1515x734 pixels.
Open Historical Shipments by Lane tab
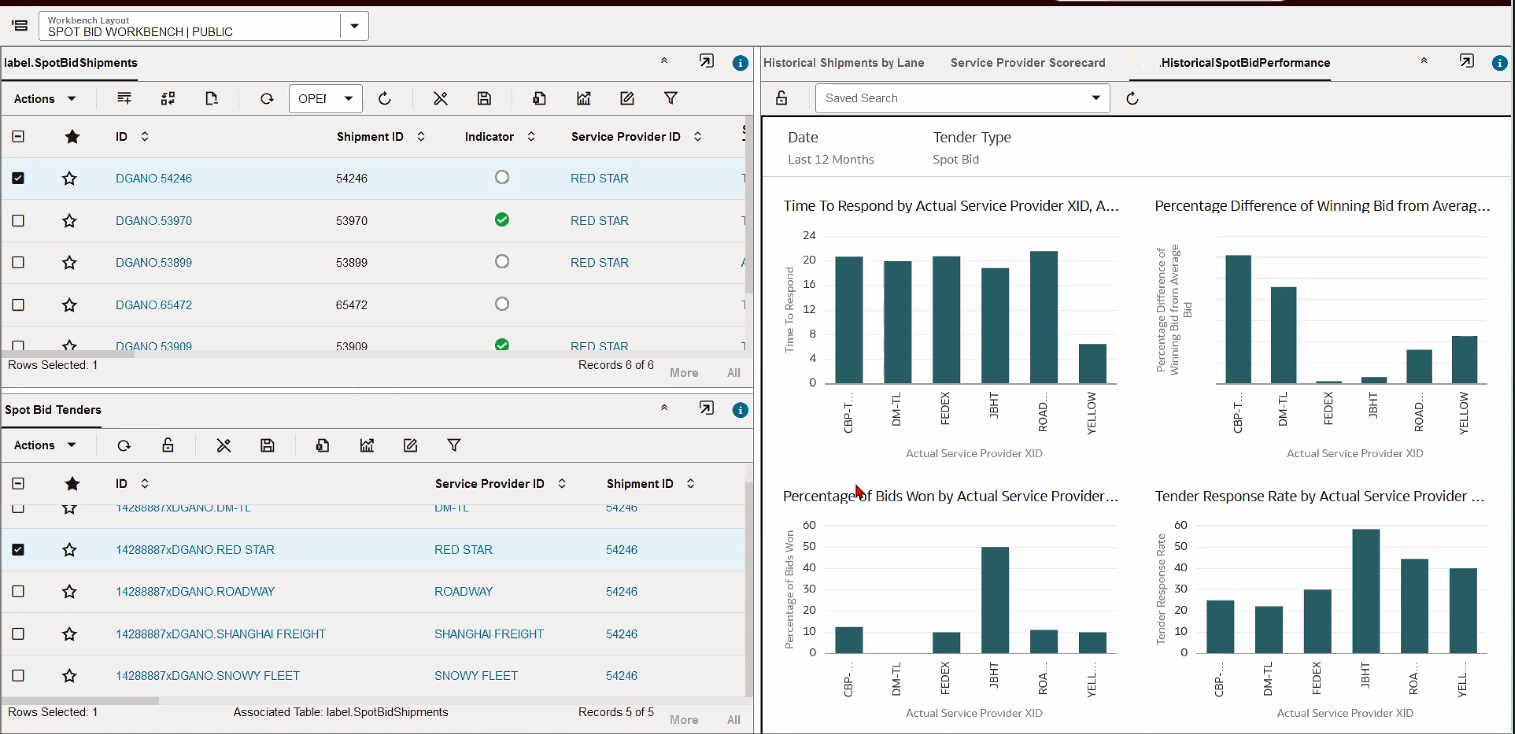pos(843,63)
